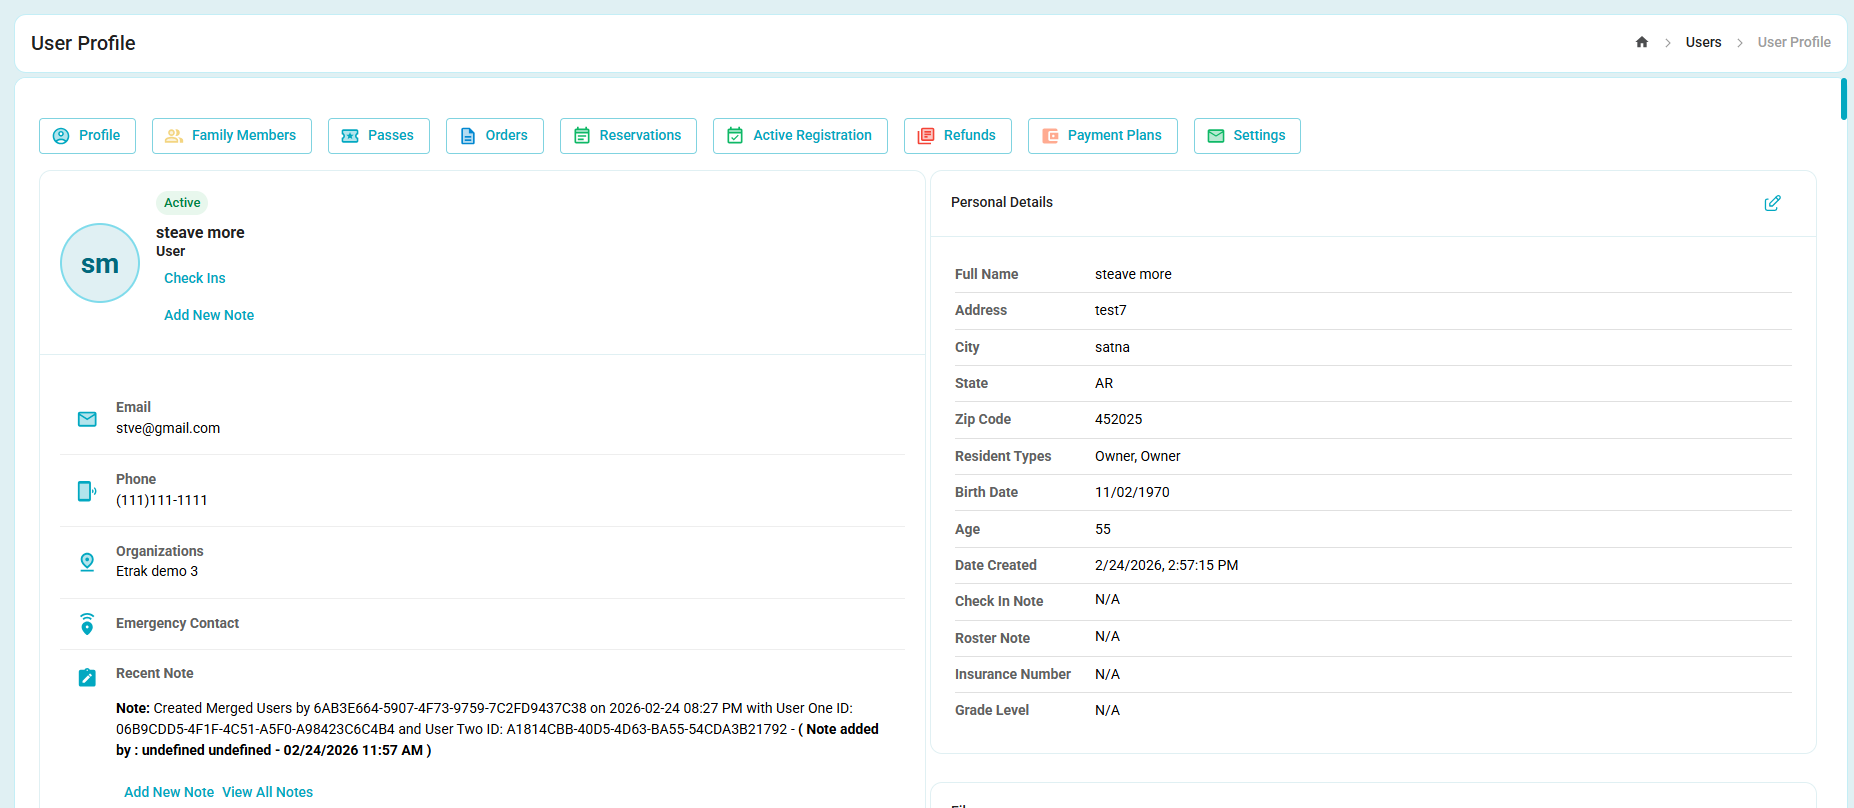This screenshot has height=808, width=1854.
Task: Click the Resident Types value Owner, Owner
Action: tap(1137, 456)
